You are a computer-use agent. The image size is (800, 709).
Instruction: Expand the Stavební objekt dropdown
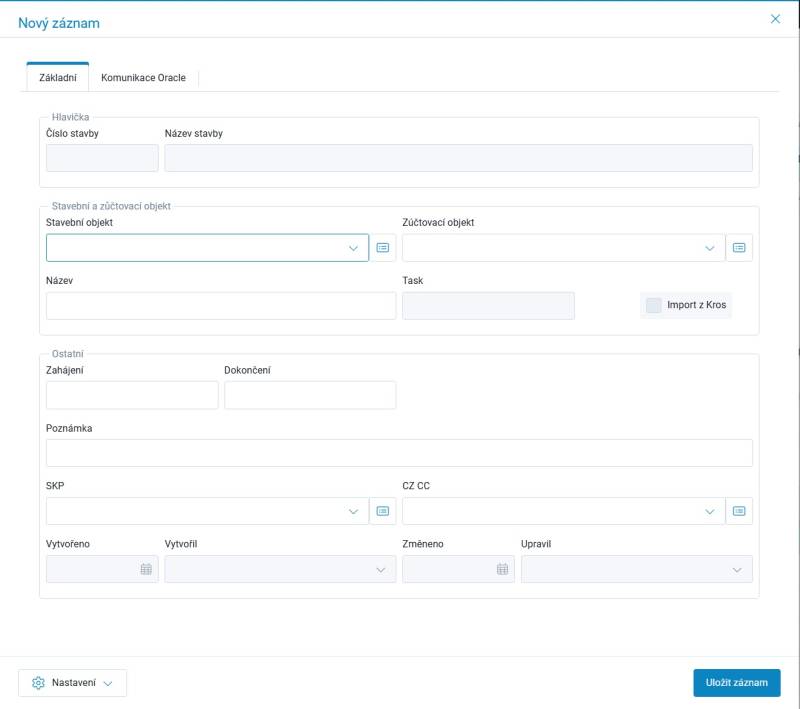353,248
